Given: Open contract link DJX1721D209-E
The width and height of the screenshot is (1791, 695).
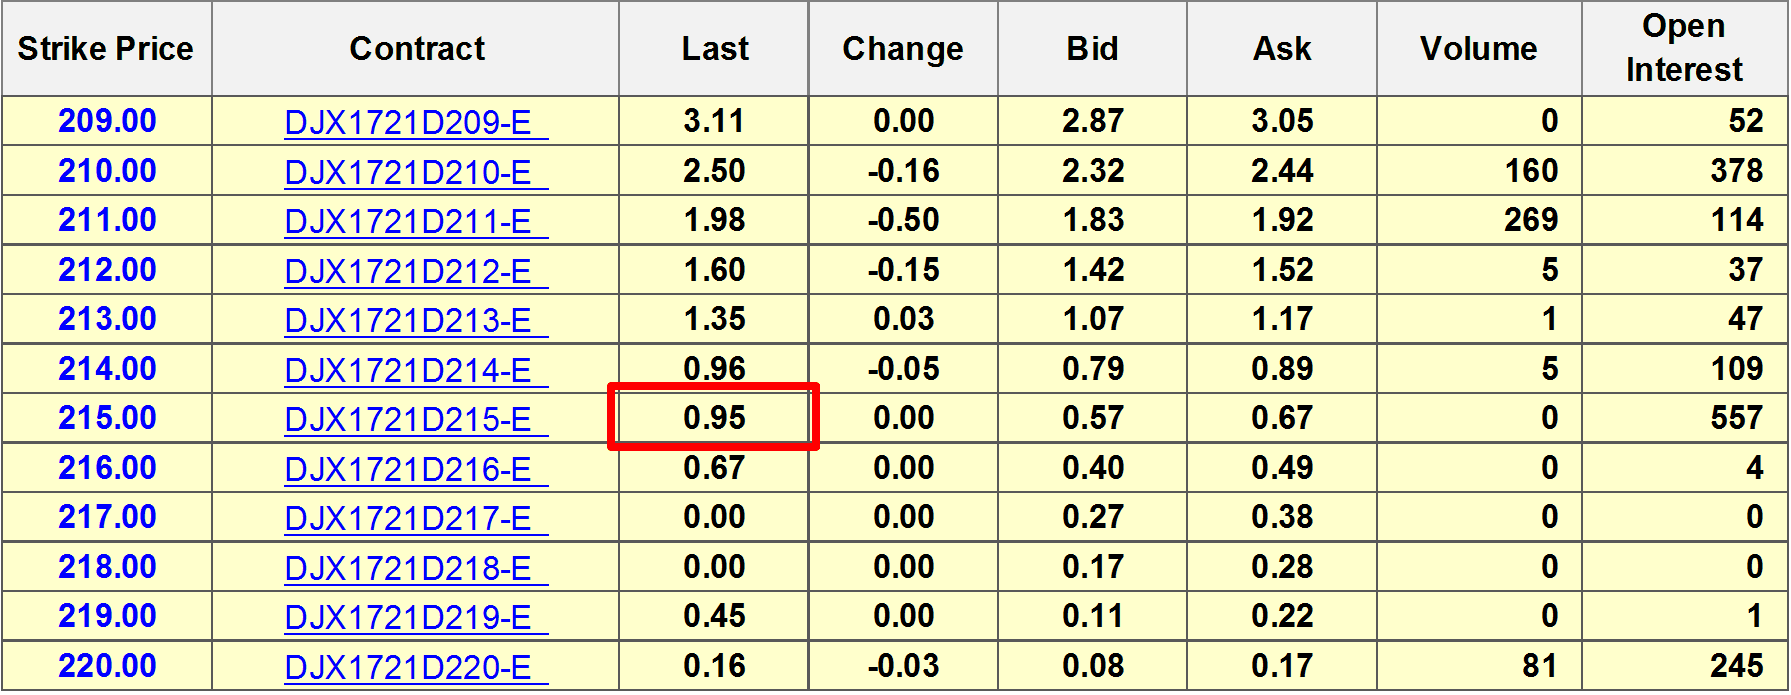Looking at the screenshot, I should point(408,122).
